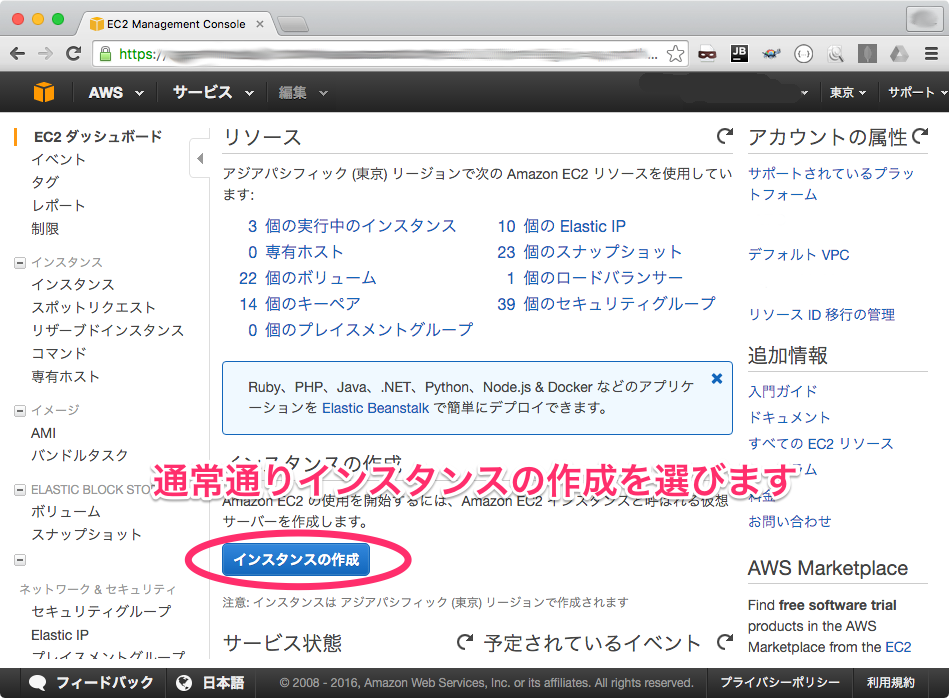
Task: Click the browser address bar
Action: coord(390,54)
